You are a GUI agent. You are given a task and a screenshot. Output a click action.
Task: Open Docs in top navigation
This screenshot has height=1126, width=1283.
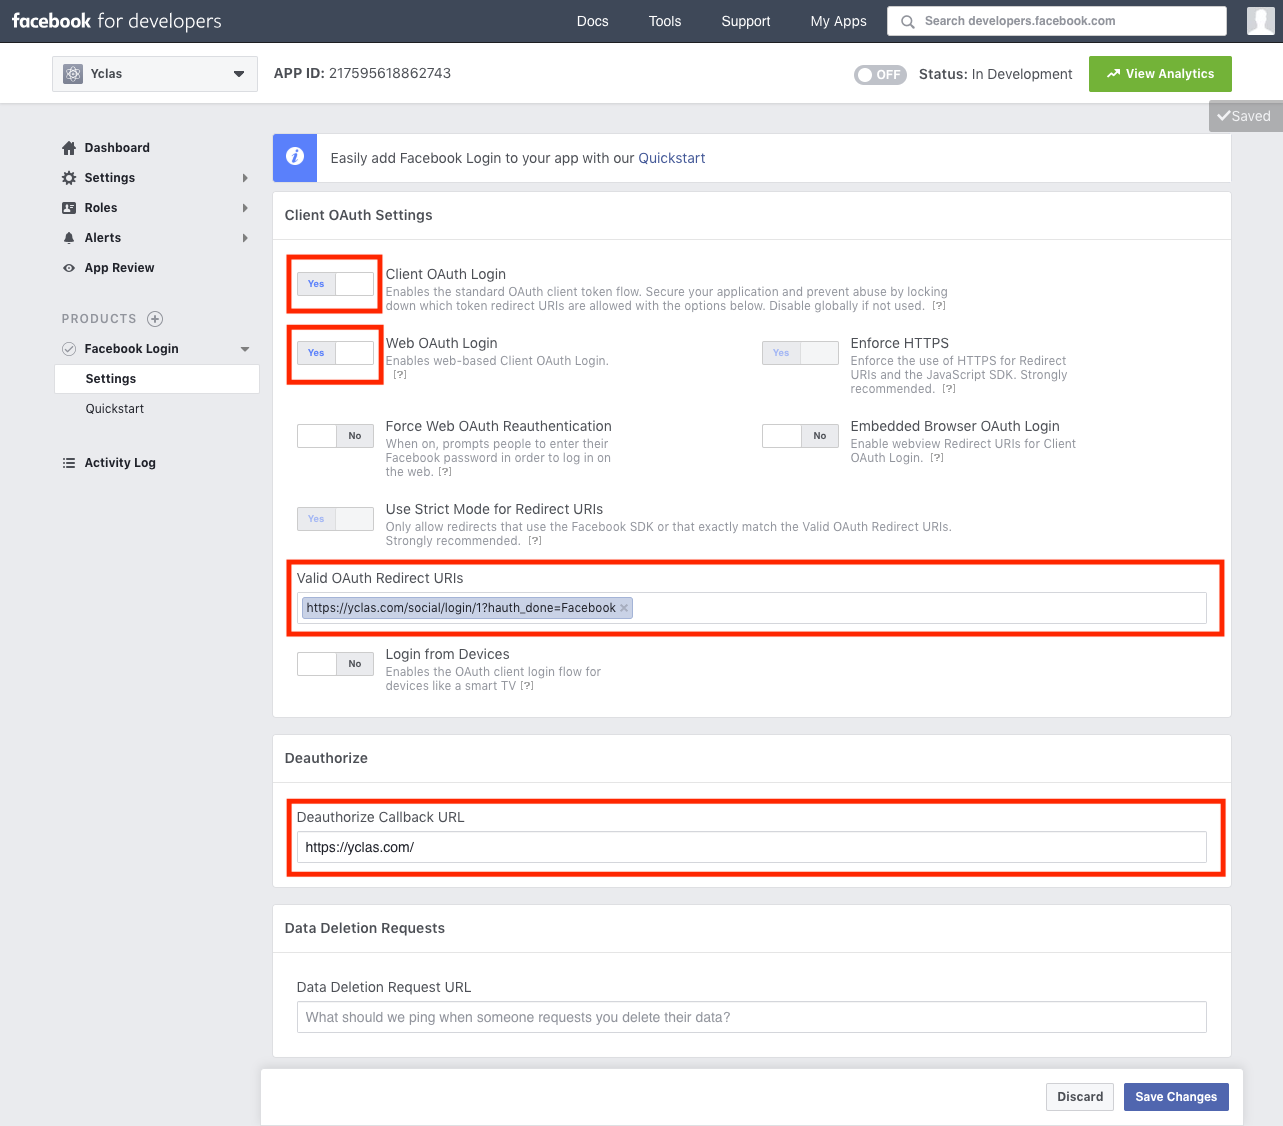click(592, 21)
